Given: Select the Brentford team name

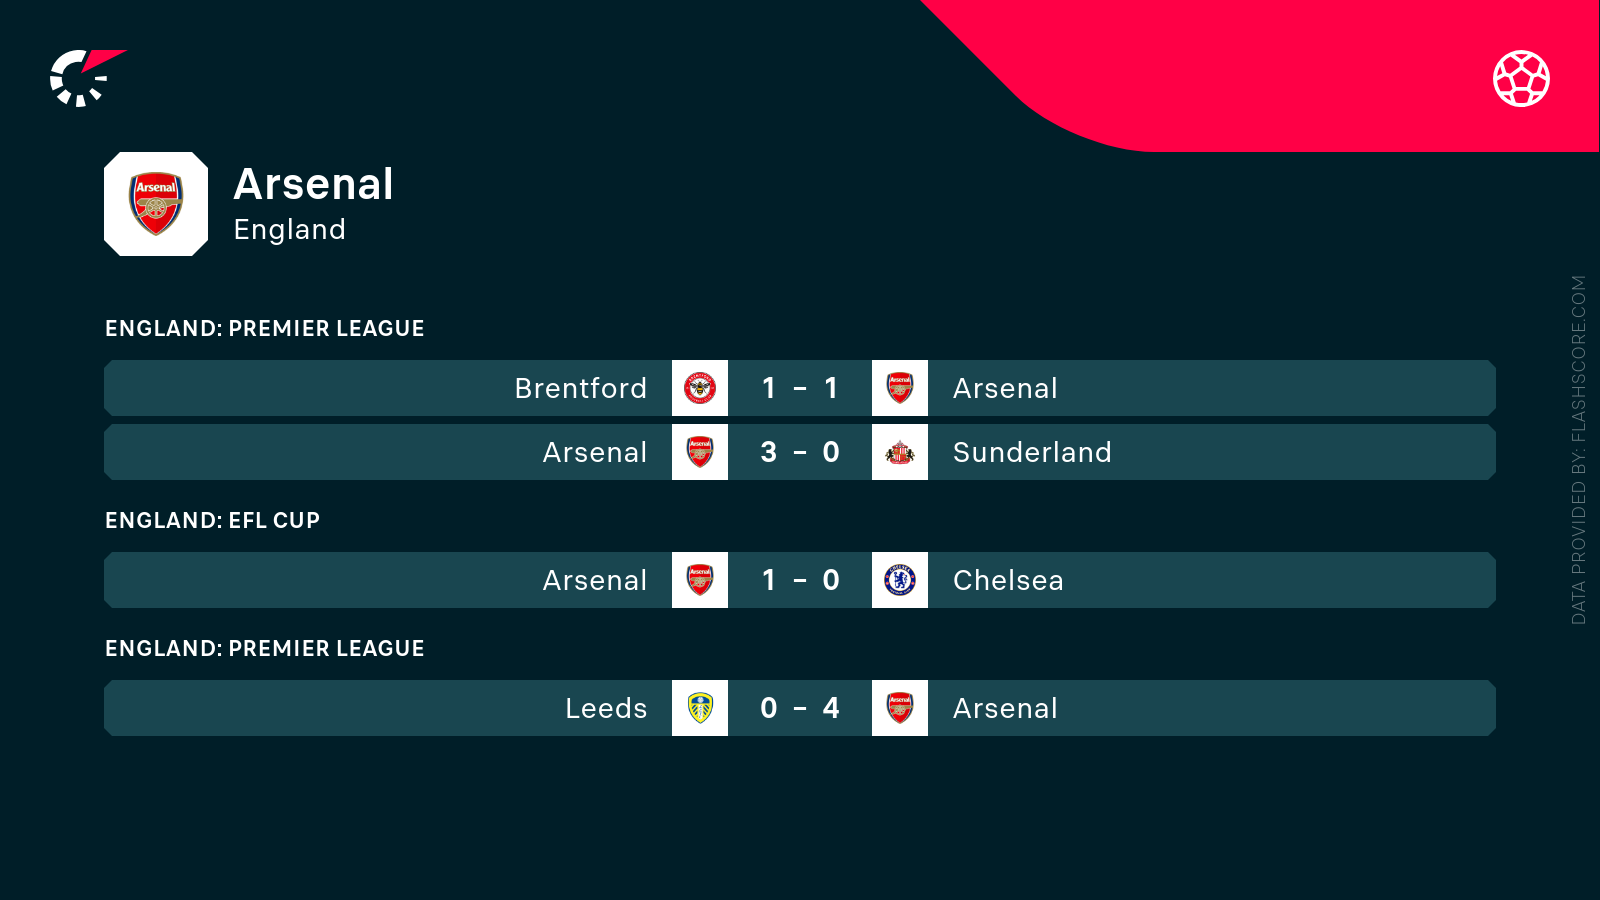Looking at the screenshot, I should click(x=580, y=388).
